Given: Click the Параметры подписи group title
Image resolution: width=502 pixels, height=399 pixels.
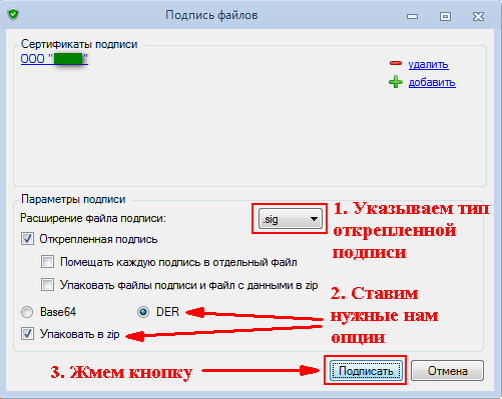Looking at the screenshot, I should [73, 199].
